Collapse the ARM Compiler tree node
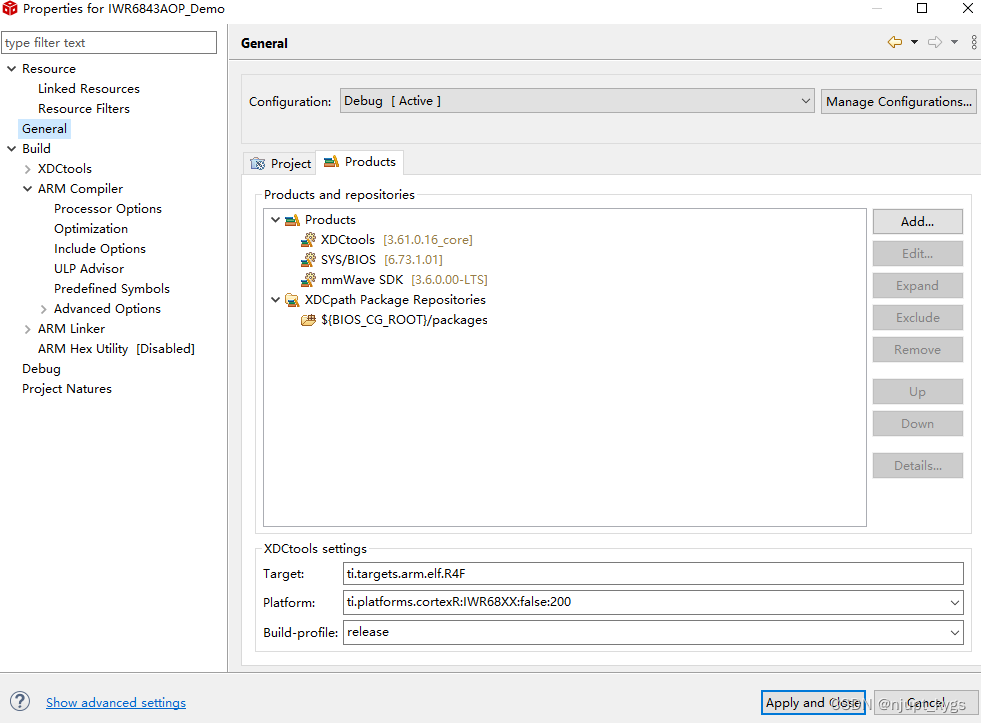This screenshot has height=723, width=981. click(28, 188)
